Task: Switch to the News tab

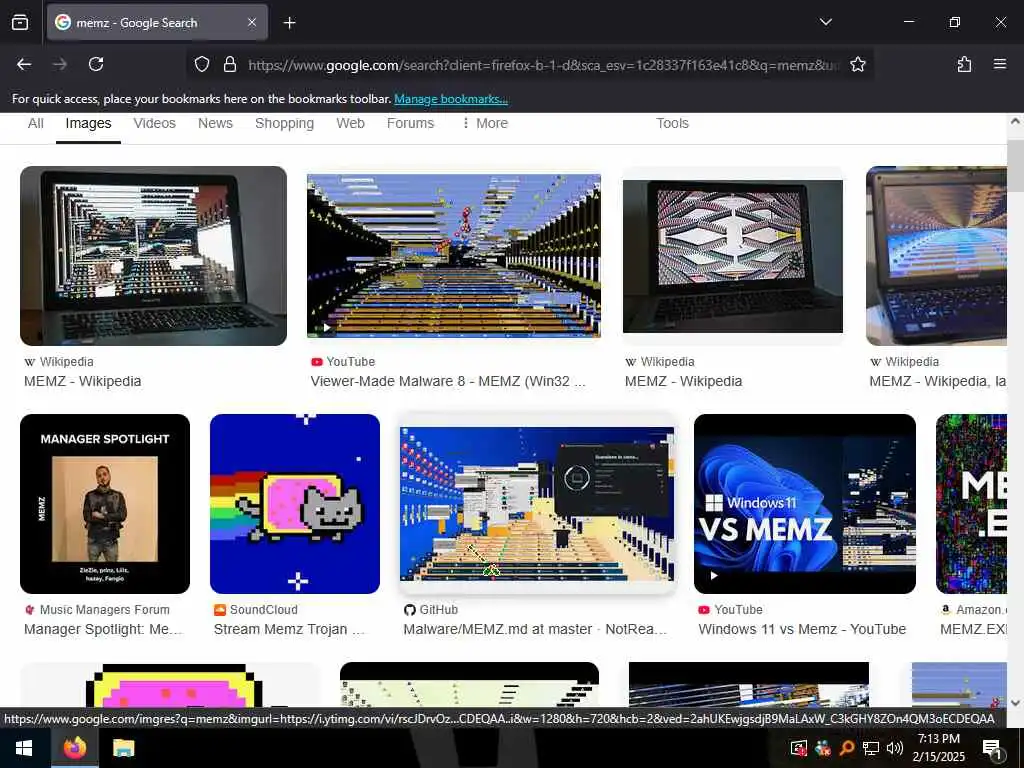Action: (x=216, y=123)
